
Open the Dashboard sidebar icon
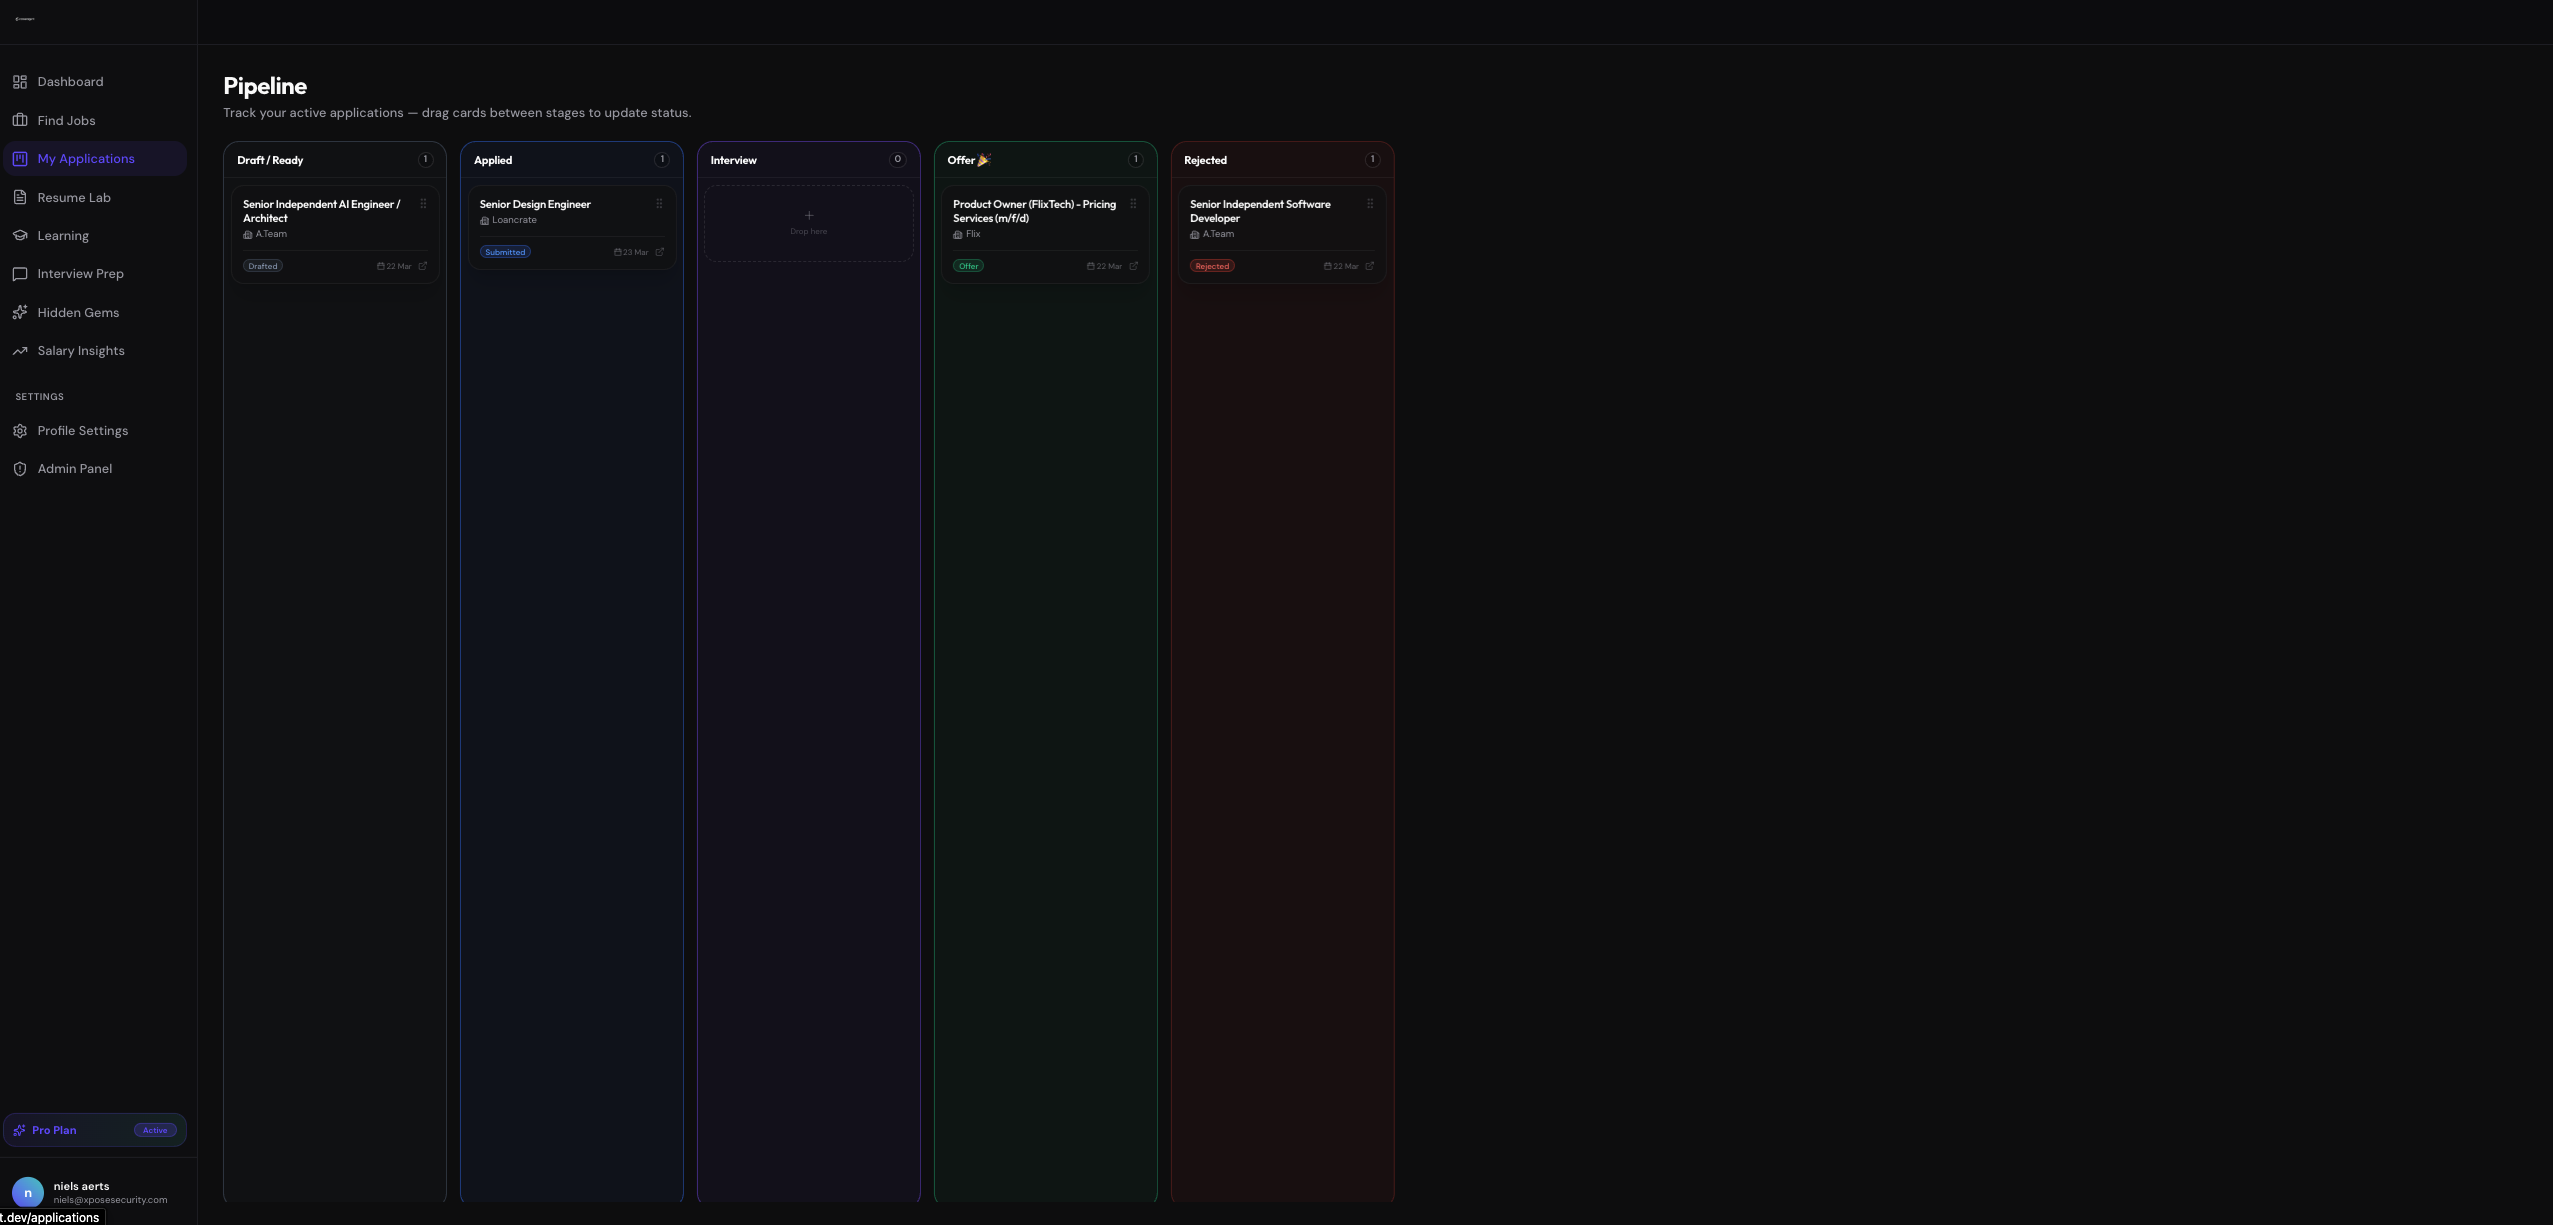20,82
